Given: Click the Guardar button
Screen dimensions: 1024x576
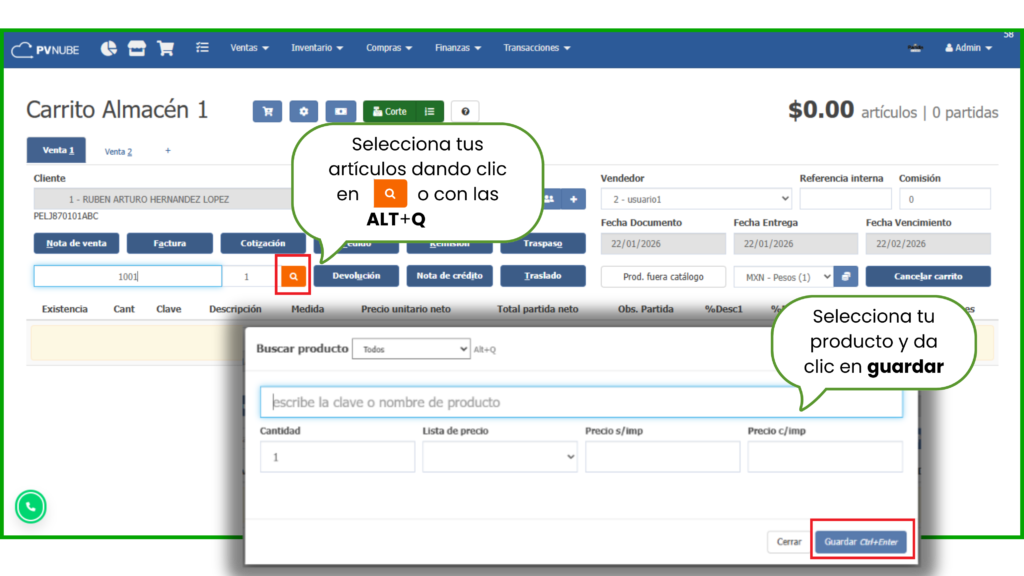Looking at the screenshot, I should (861, 542).
